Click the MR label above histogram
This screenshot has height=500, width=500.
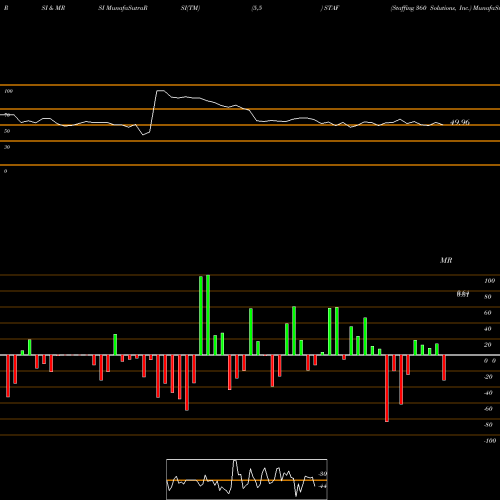coord(446,260)
